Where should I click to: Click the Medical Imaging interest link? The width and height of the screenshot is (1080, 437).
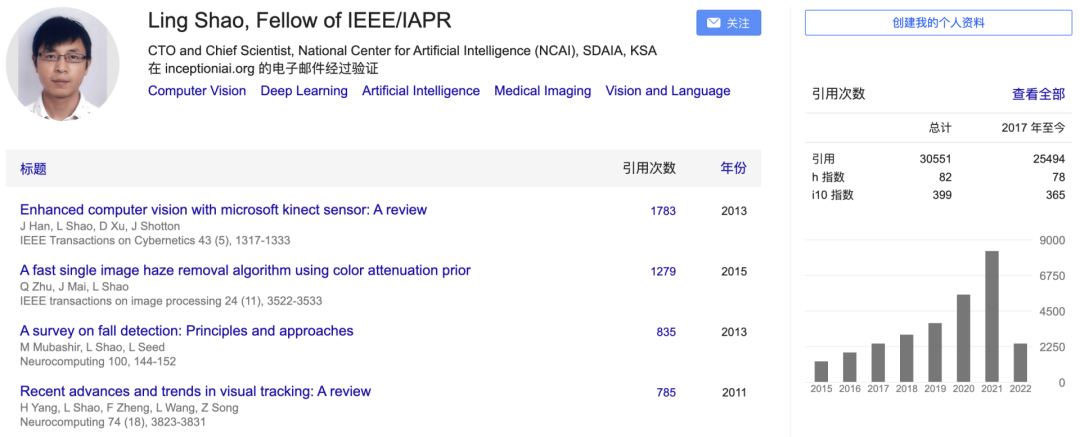tap(542, 91)
